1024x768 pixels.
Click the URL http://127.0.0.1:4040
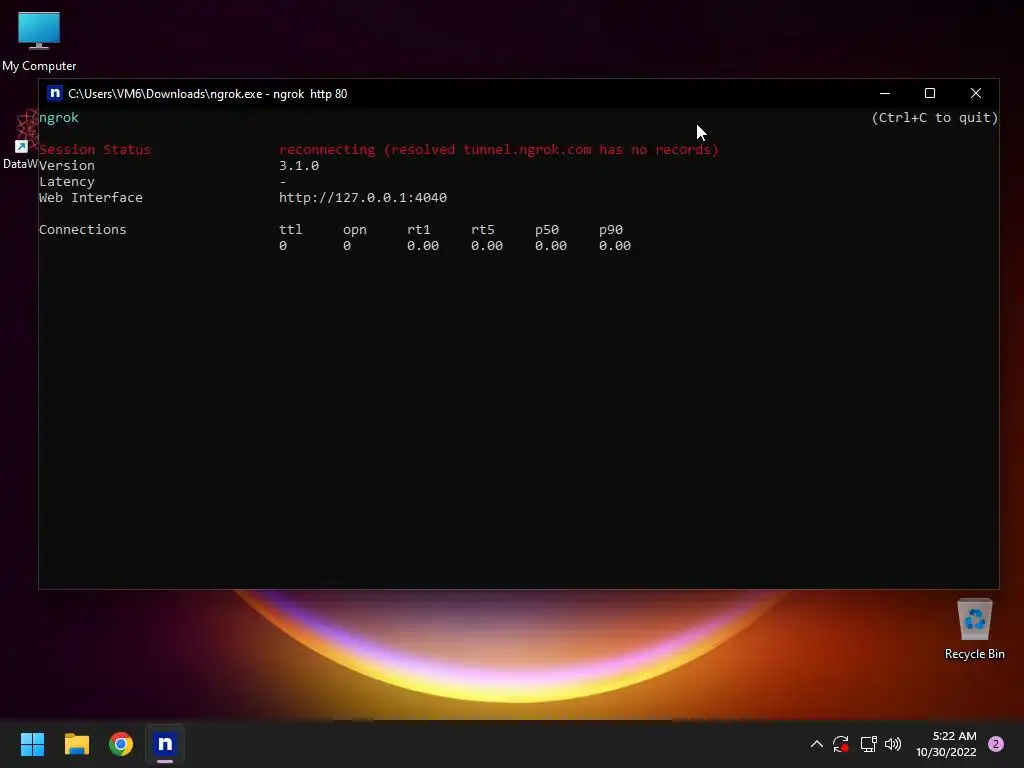[x=363, y=197]
